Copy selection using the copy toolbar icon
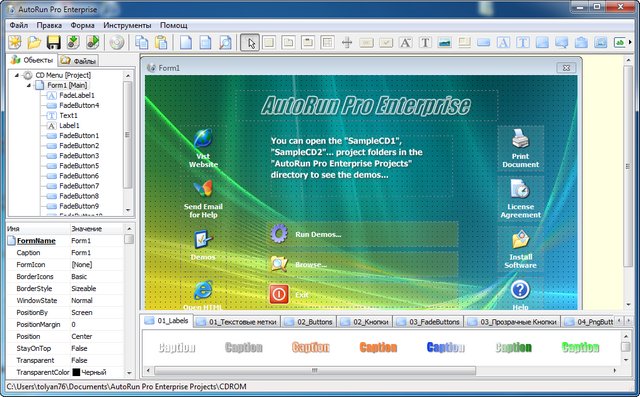This screenshot has height=397, width=640. pos(142,42)
